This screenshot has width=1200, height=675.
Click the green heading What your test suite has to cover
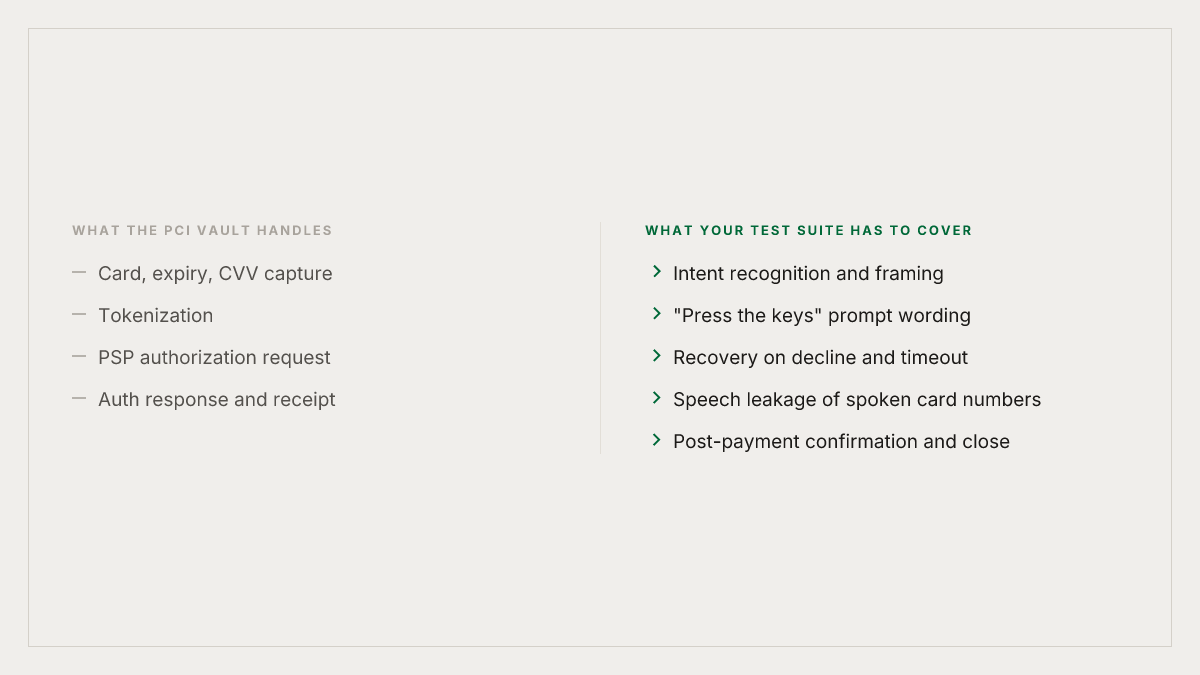[809, 230]
